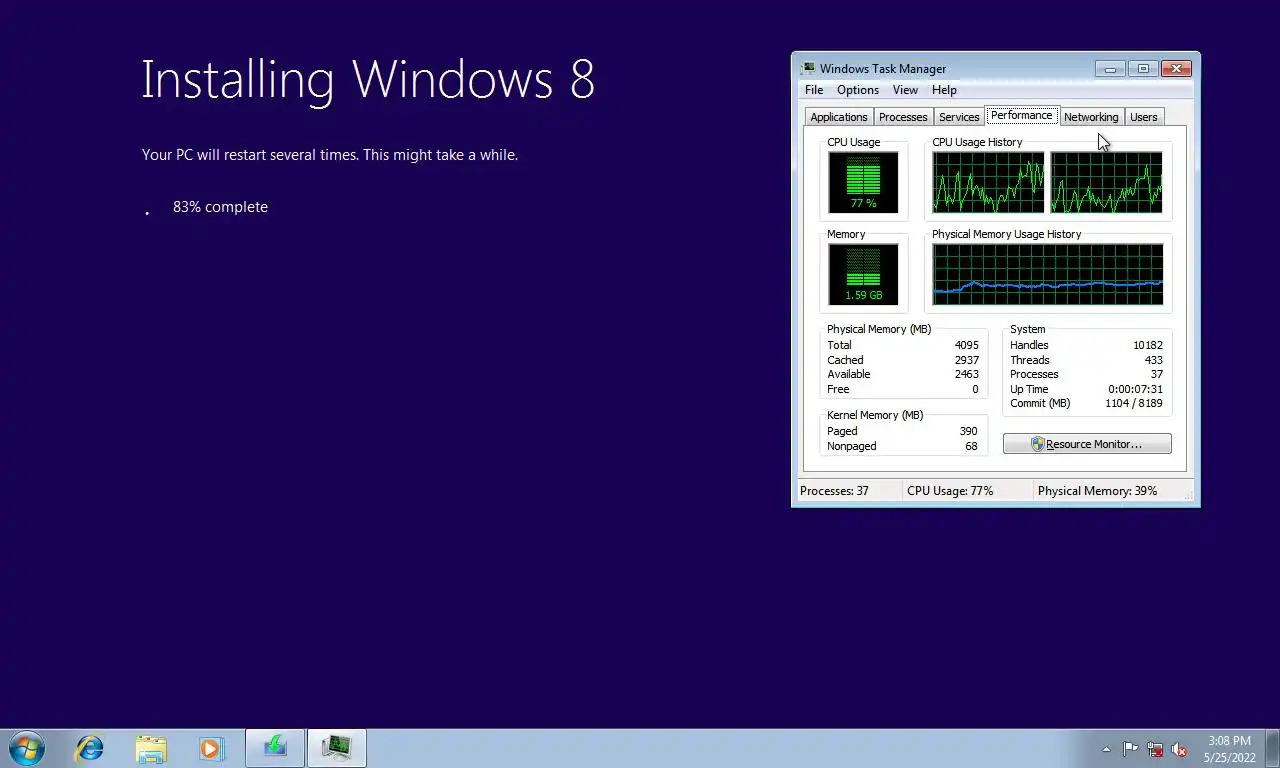This screenshot has height=768, width=1280.
Task: Click the Installing Windows 8 heading
Action: point(368,80)
